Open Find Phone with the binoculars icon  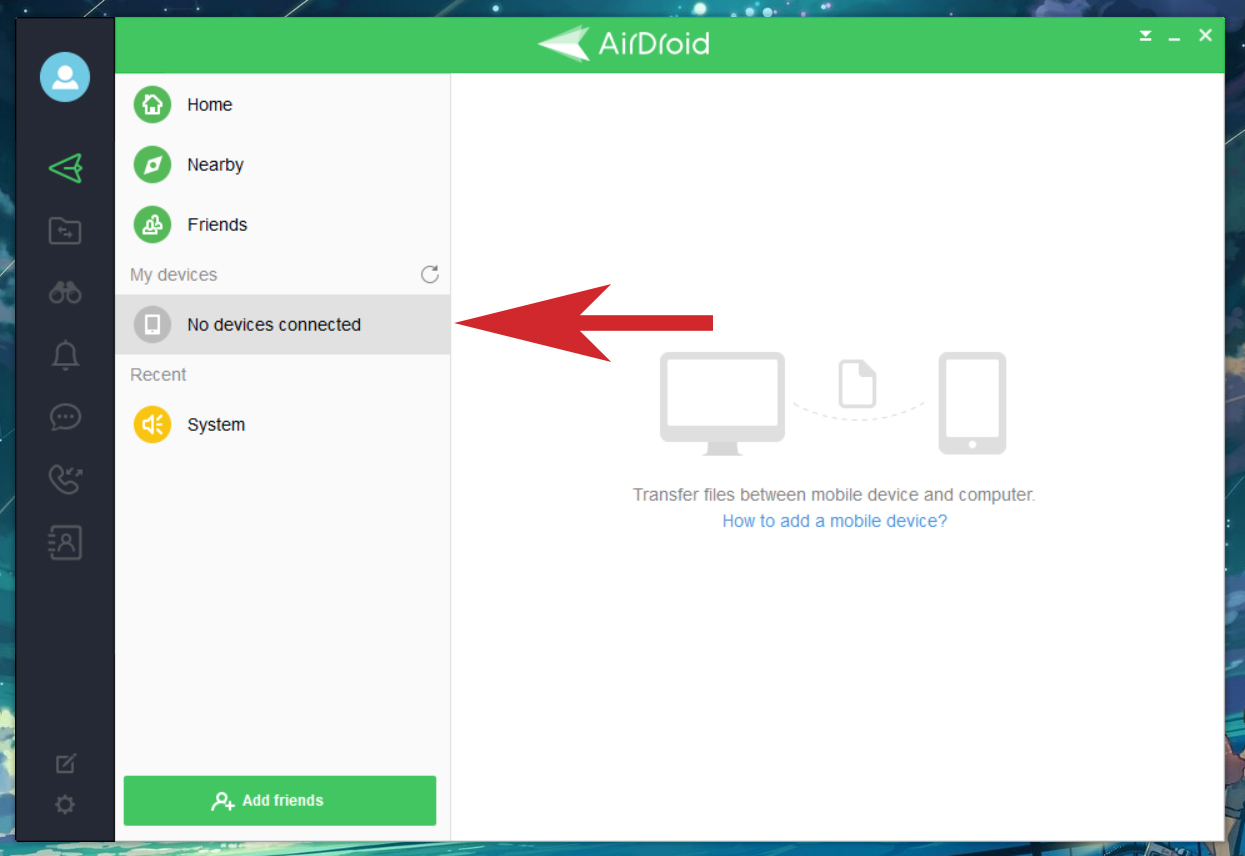(64, 292)
